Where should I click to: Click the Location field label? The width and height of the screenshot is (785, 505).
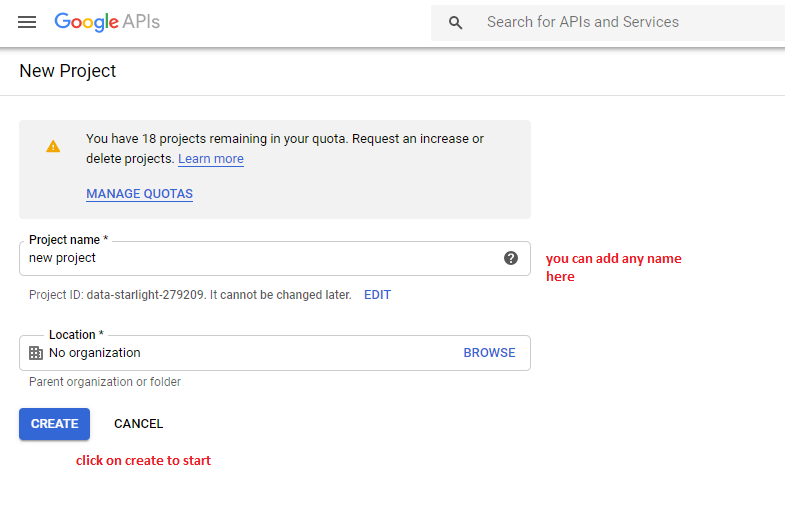[x=76, y=334]
